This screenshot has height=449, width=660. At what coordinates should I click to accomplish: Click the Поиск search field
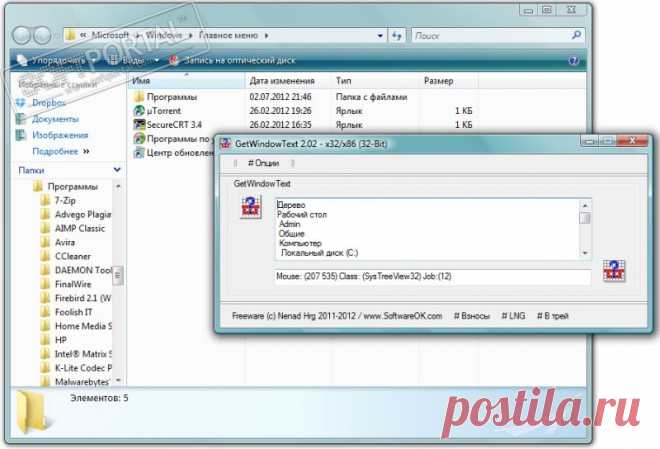point(490,36)
